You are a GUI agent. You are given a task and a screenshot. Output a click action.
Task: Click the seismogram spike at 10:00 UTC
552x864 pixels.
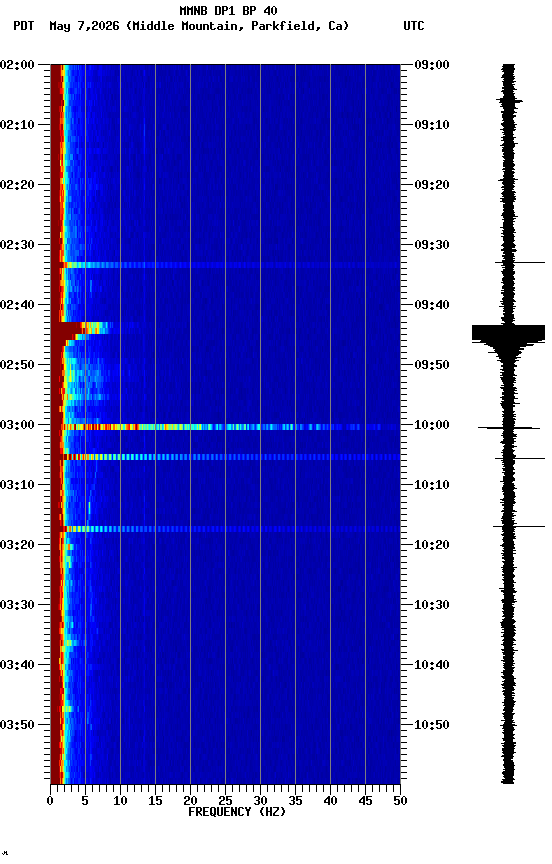pyautogui.click(x=508, y=427)
